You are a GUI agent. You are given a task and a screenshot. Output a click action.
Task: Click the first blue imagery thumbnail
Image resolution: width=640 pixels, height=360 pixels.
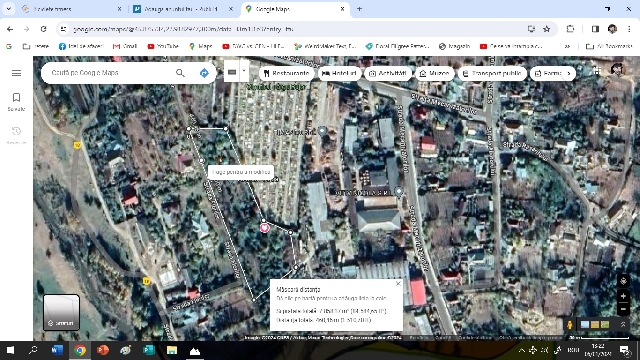585,324
